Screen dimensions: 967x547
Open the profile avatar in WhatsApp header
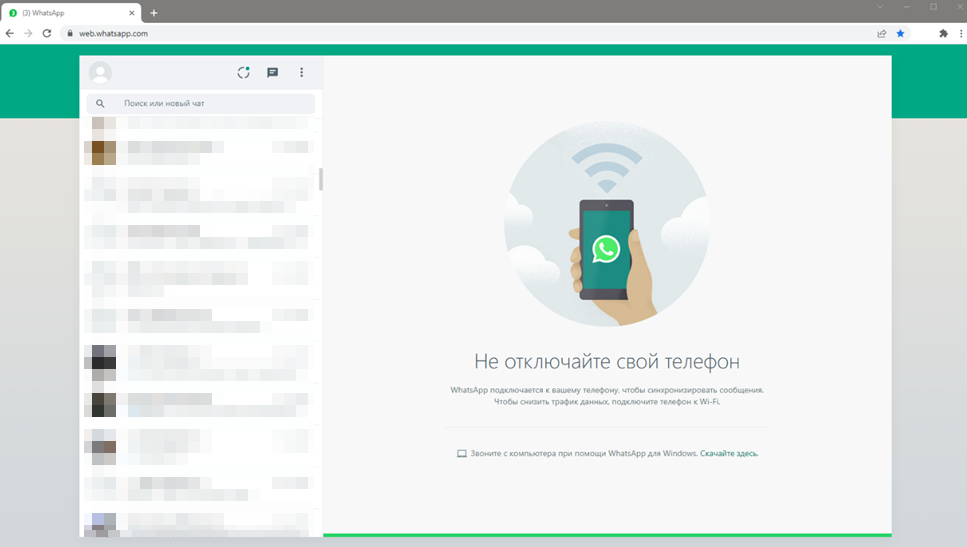(100, 73)
